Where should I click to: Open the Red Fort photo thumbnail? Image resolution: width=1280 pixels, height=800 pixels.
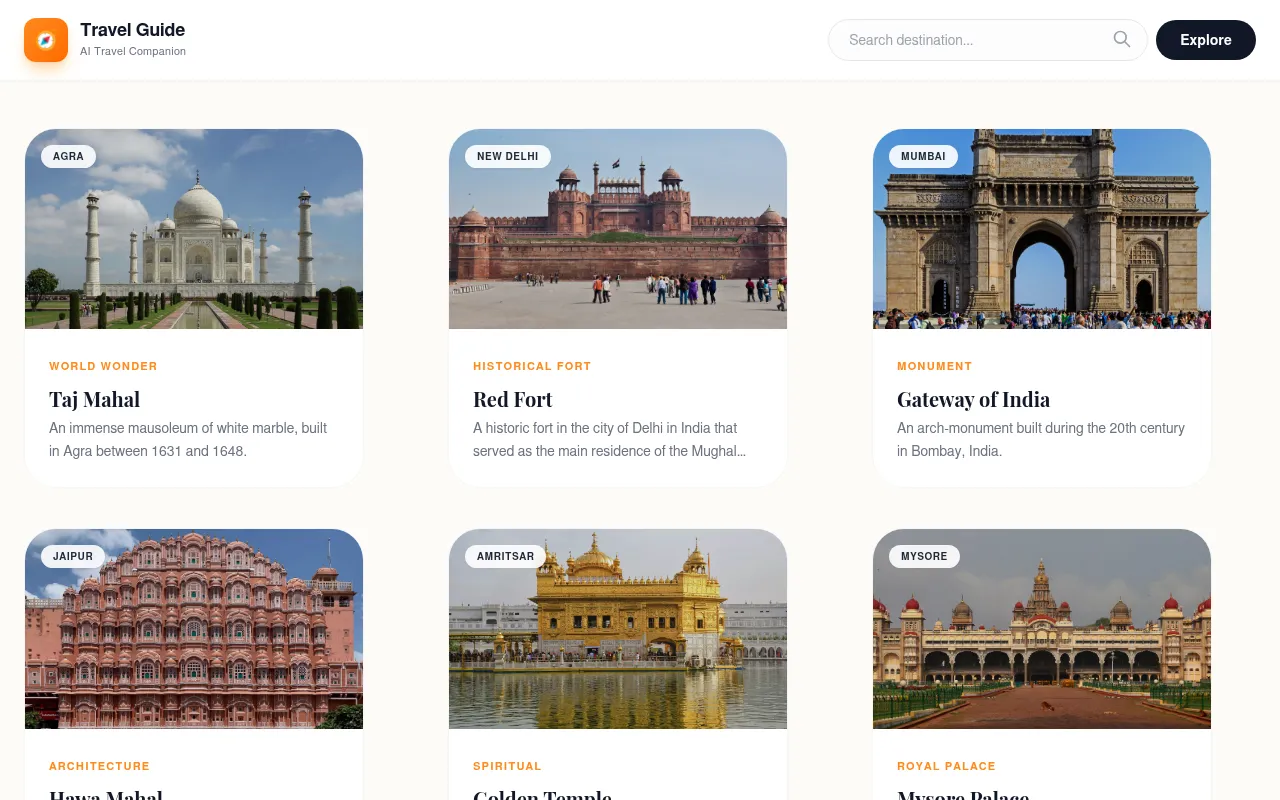tap(618, 229)
